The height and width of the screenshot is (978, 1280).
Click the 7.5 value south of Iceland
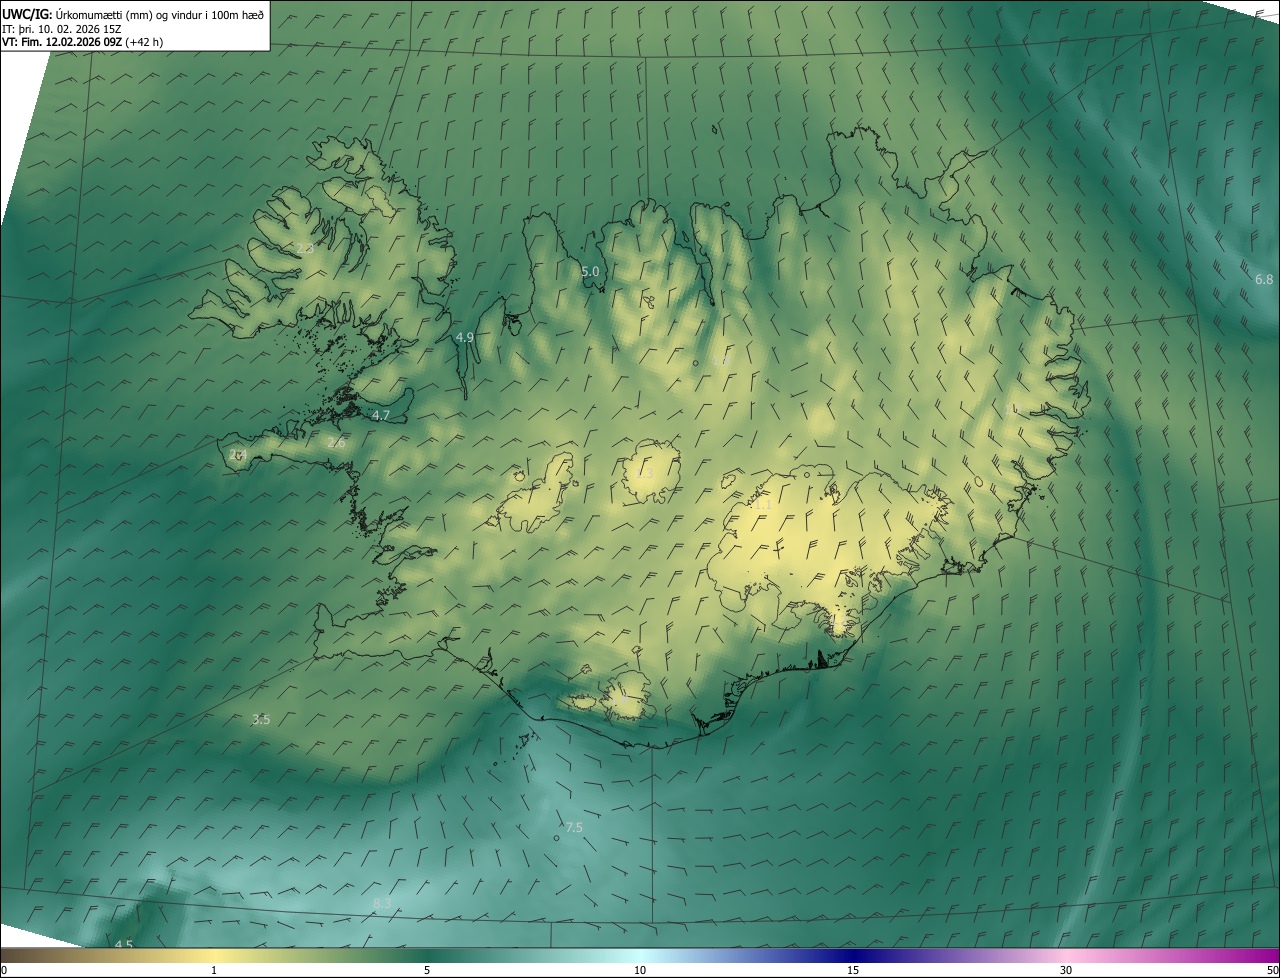[574, 828]
